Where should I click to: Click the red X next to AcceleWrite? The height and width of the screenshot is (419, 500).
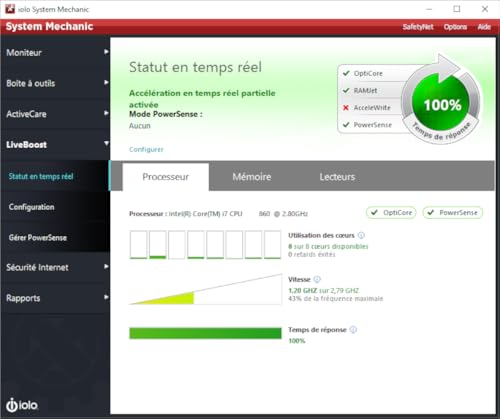tap(346, 108)
